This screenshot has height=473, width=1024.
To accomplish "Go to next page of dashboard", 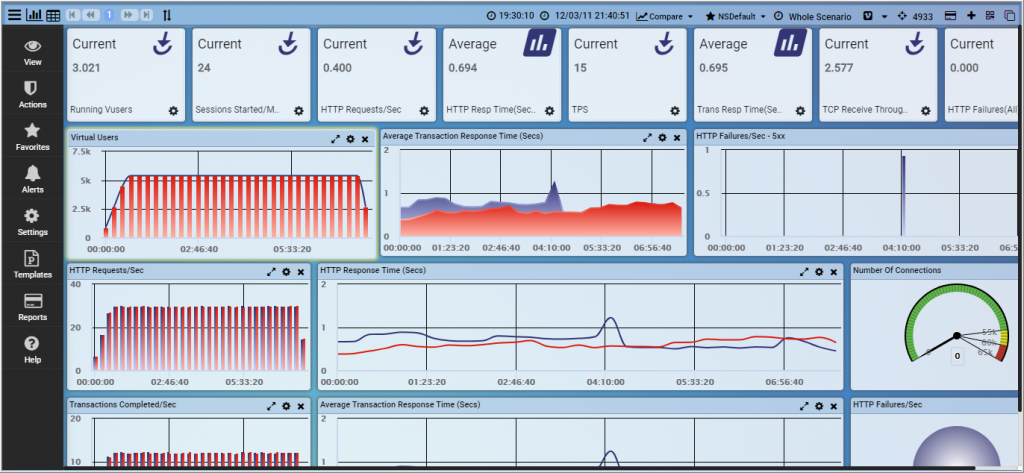I will [129, 15].
